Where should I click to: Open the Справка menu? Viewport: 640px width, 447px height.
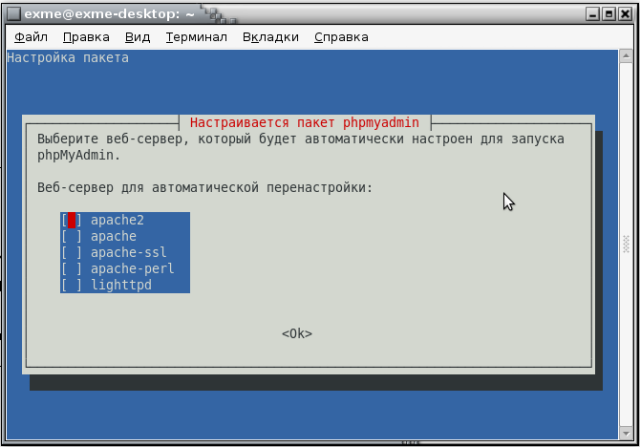341,37
